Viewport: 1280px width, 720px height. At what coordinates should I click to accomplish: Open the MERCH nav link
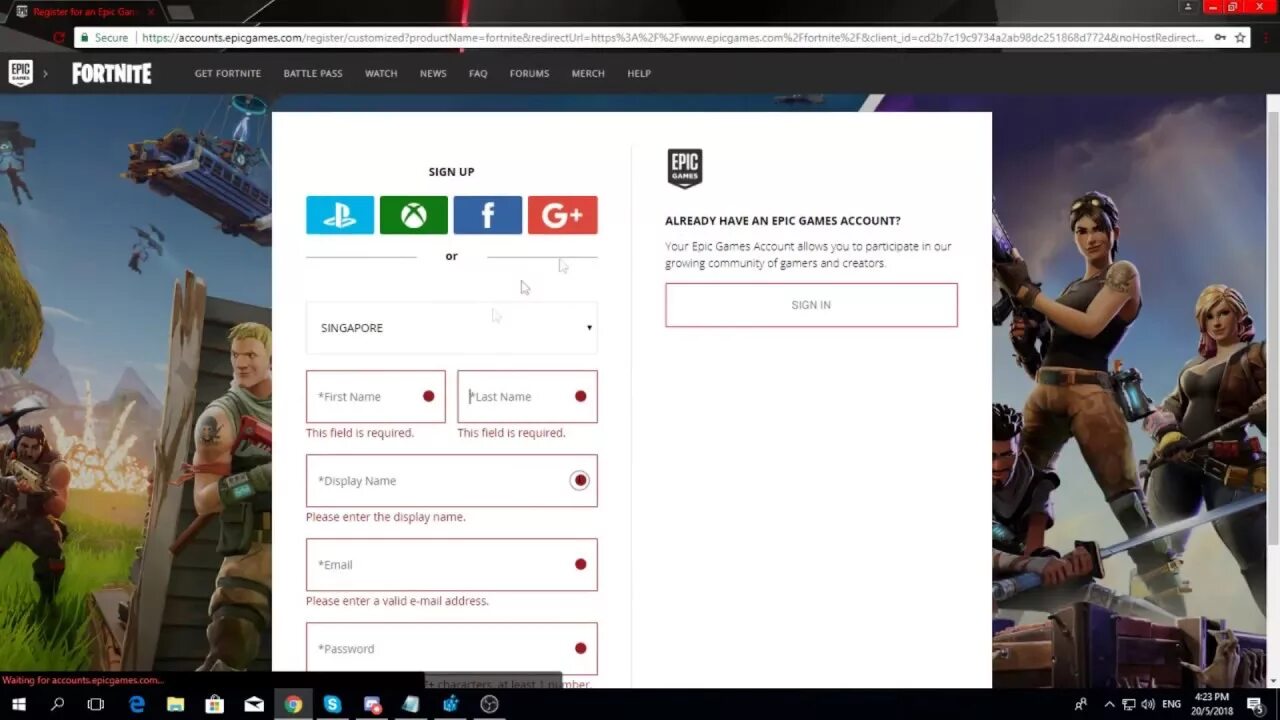coord(588,73)
